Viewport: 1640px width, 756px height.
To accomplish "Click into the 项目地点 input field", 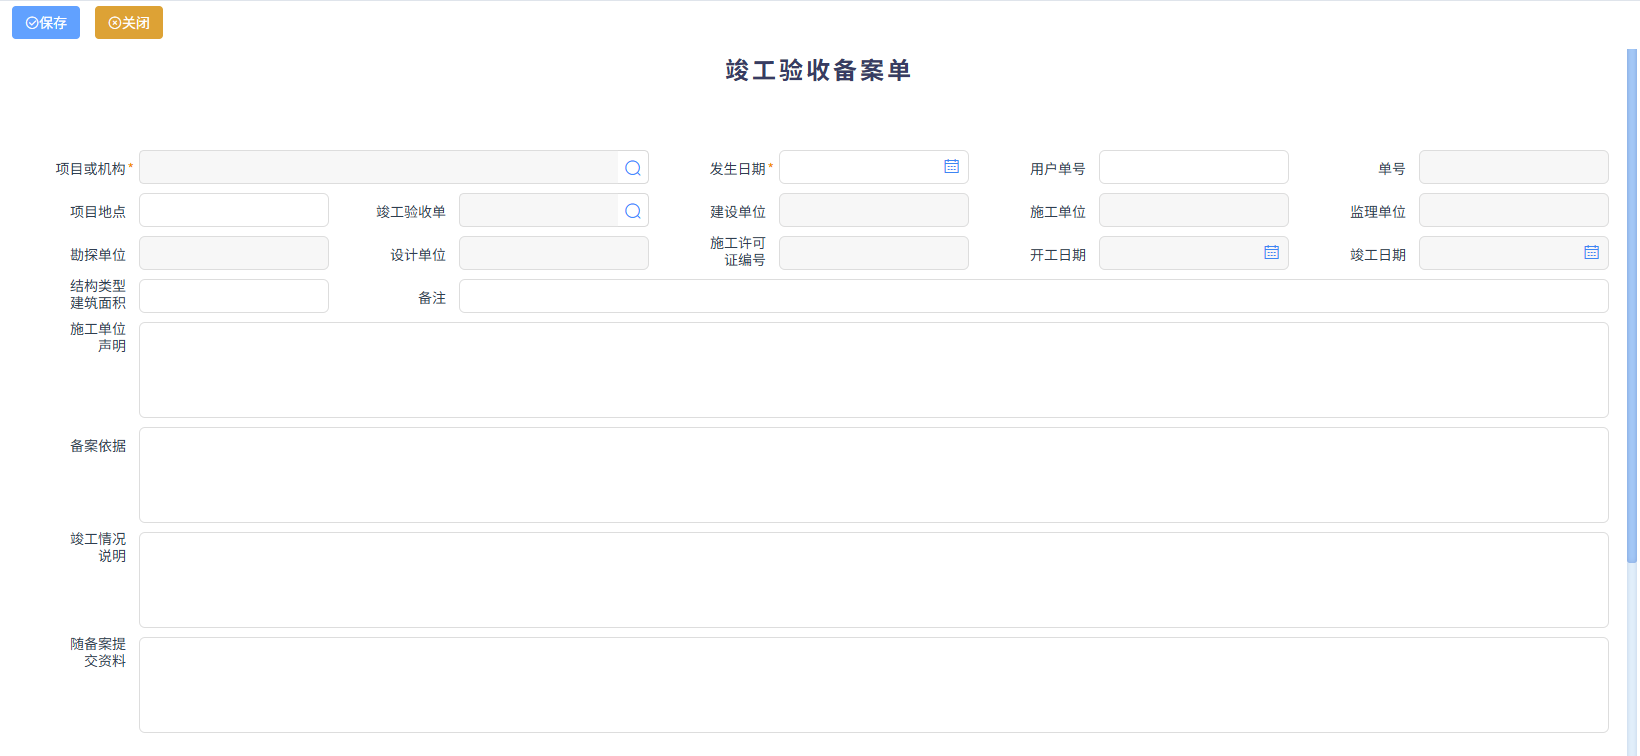I will (x=234, y=210).
